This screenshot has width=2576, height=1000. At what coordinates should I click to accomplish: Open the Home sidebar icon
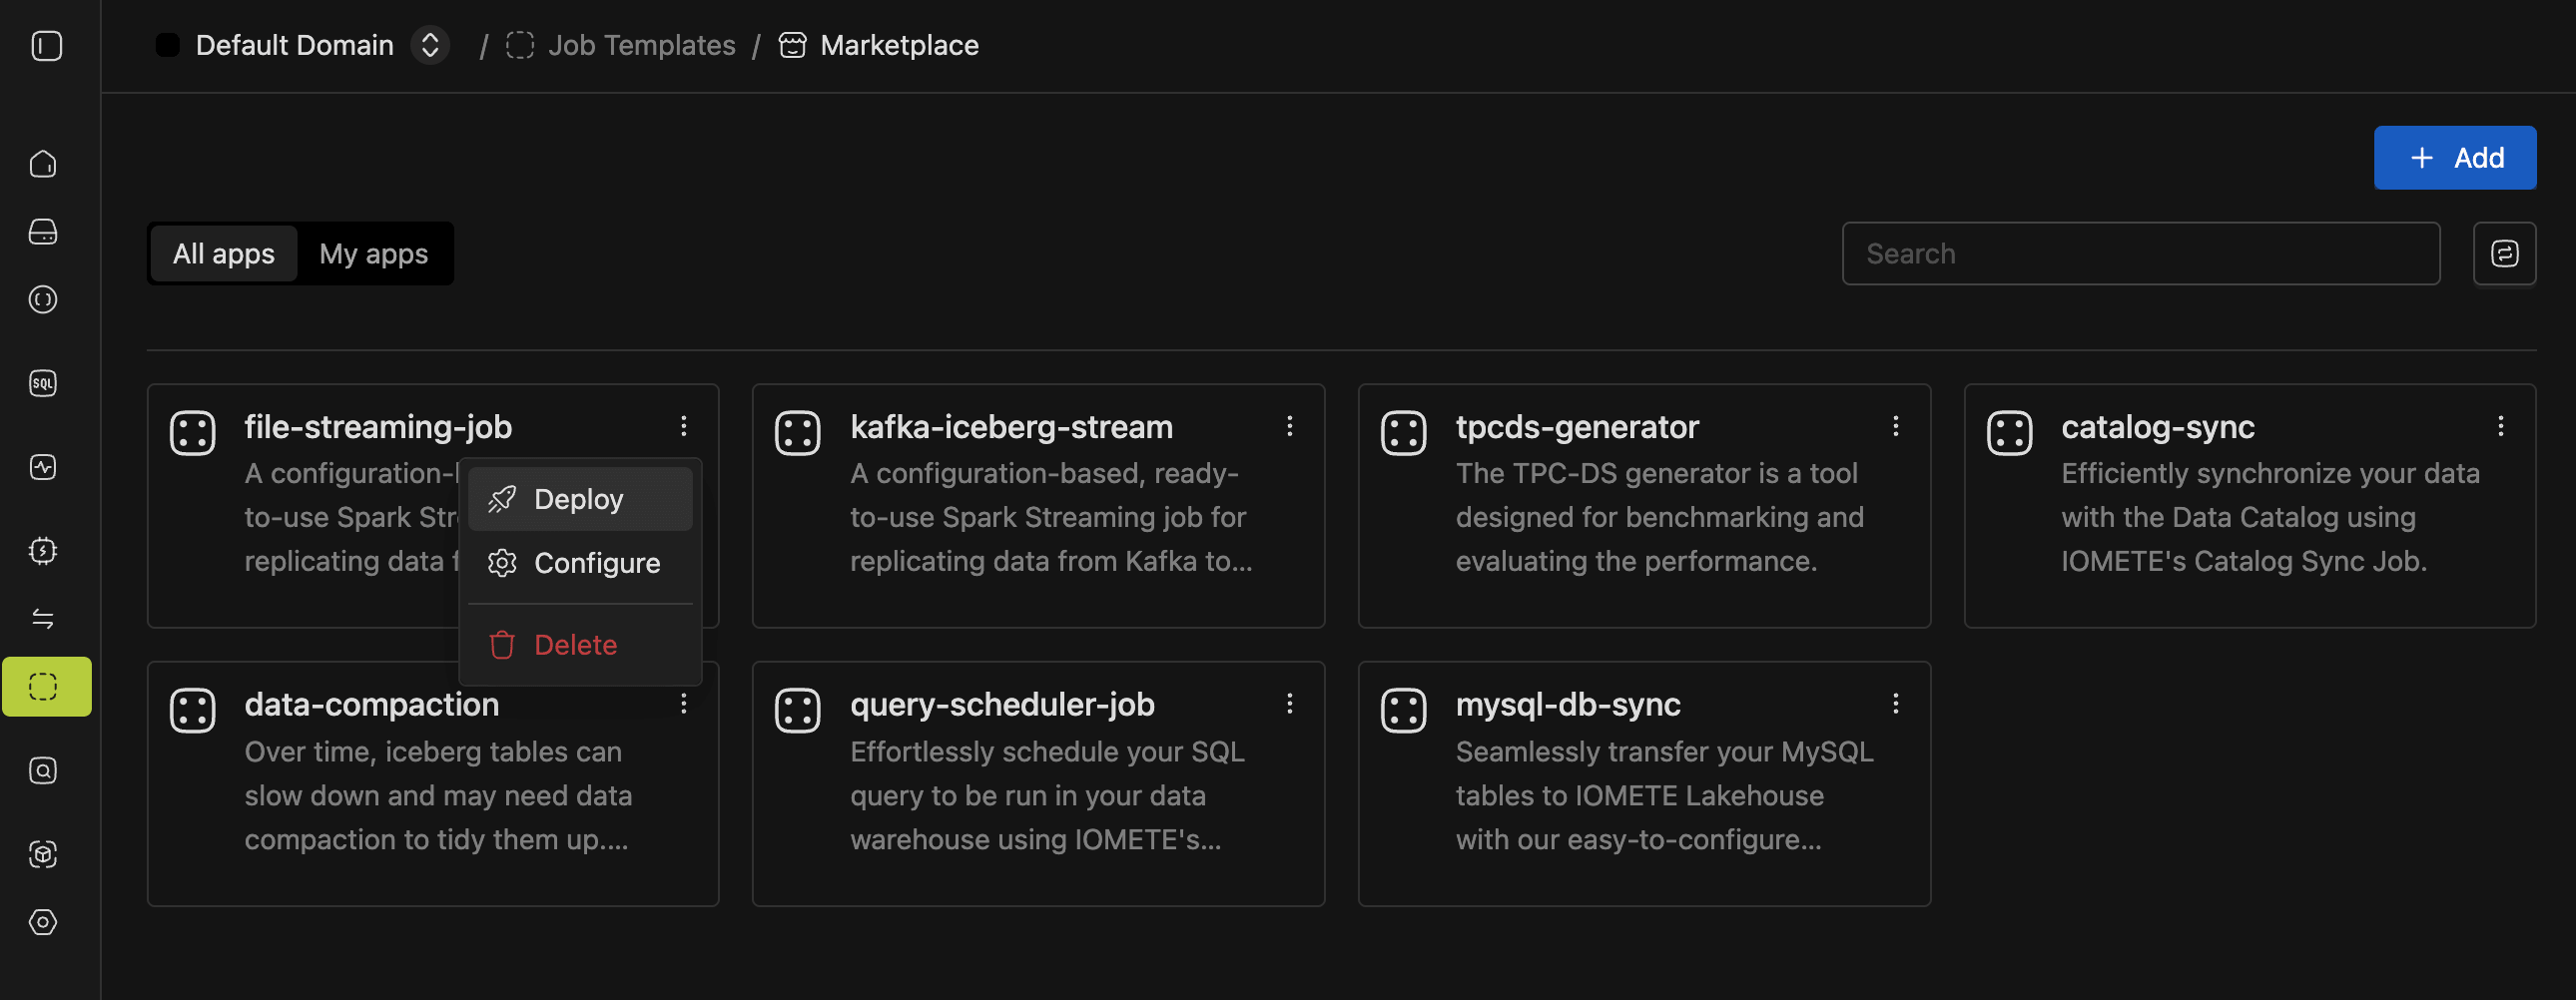tap(43, 164)
